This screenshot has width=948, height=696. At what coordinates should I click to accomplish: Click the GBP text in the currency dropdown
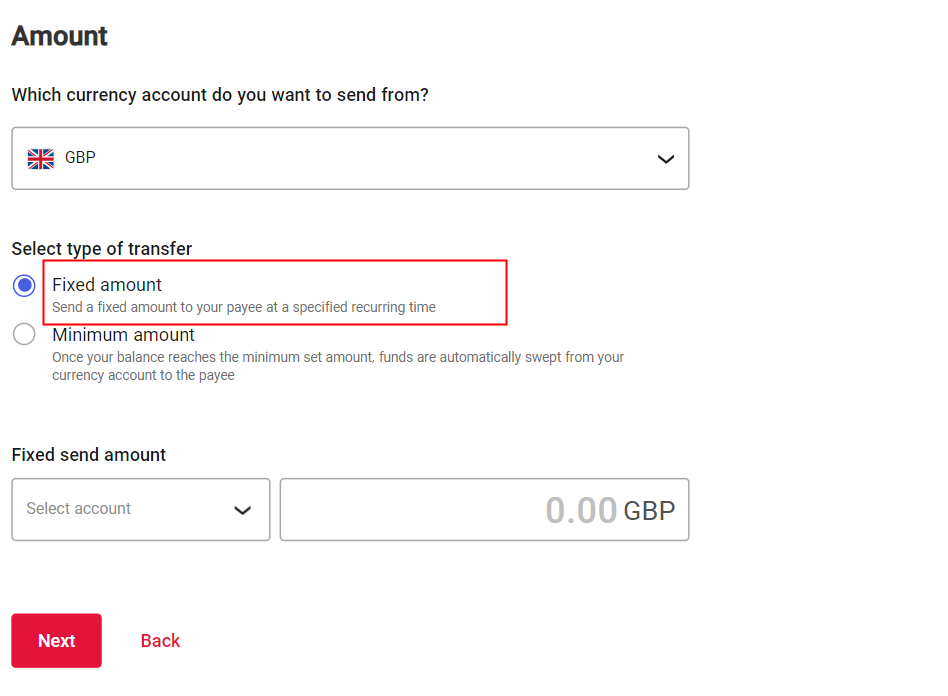click(80, 158)
